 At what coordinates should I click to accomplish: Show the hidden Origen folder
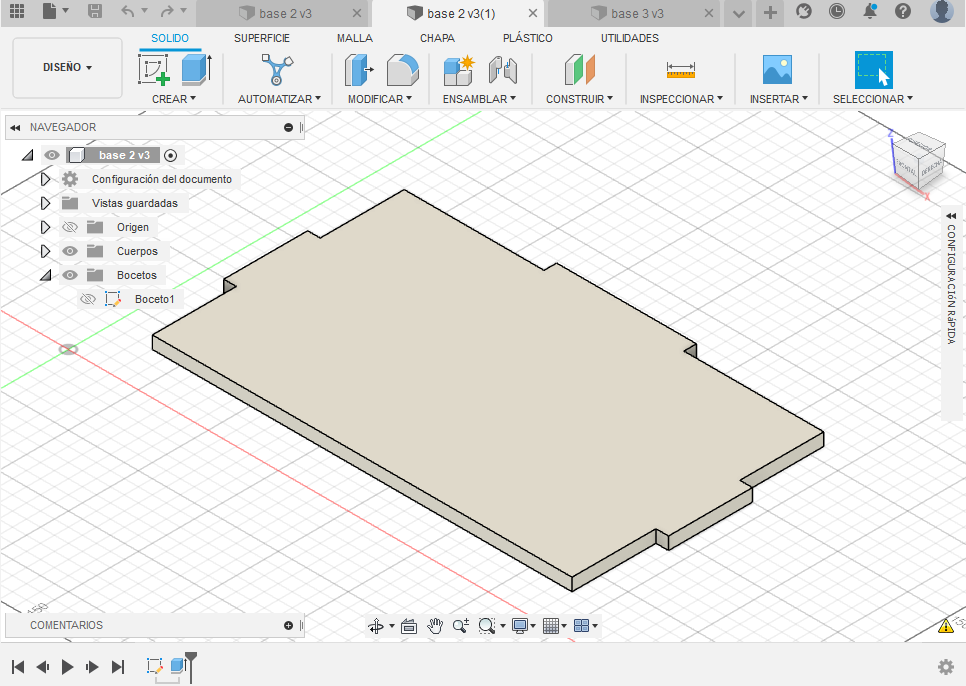pos(70,227)
